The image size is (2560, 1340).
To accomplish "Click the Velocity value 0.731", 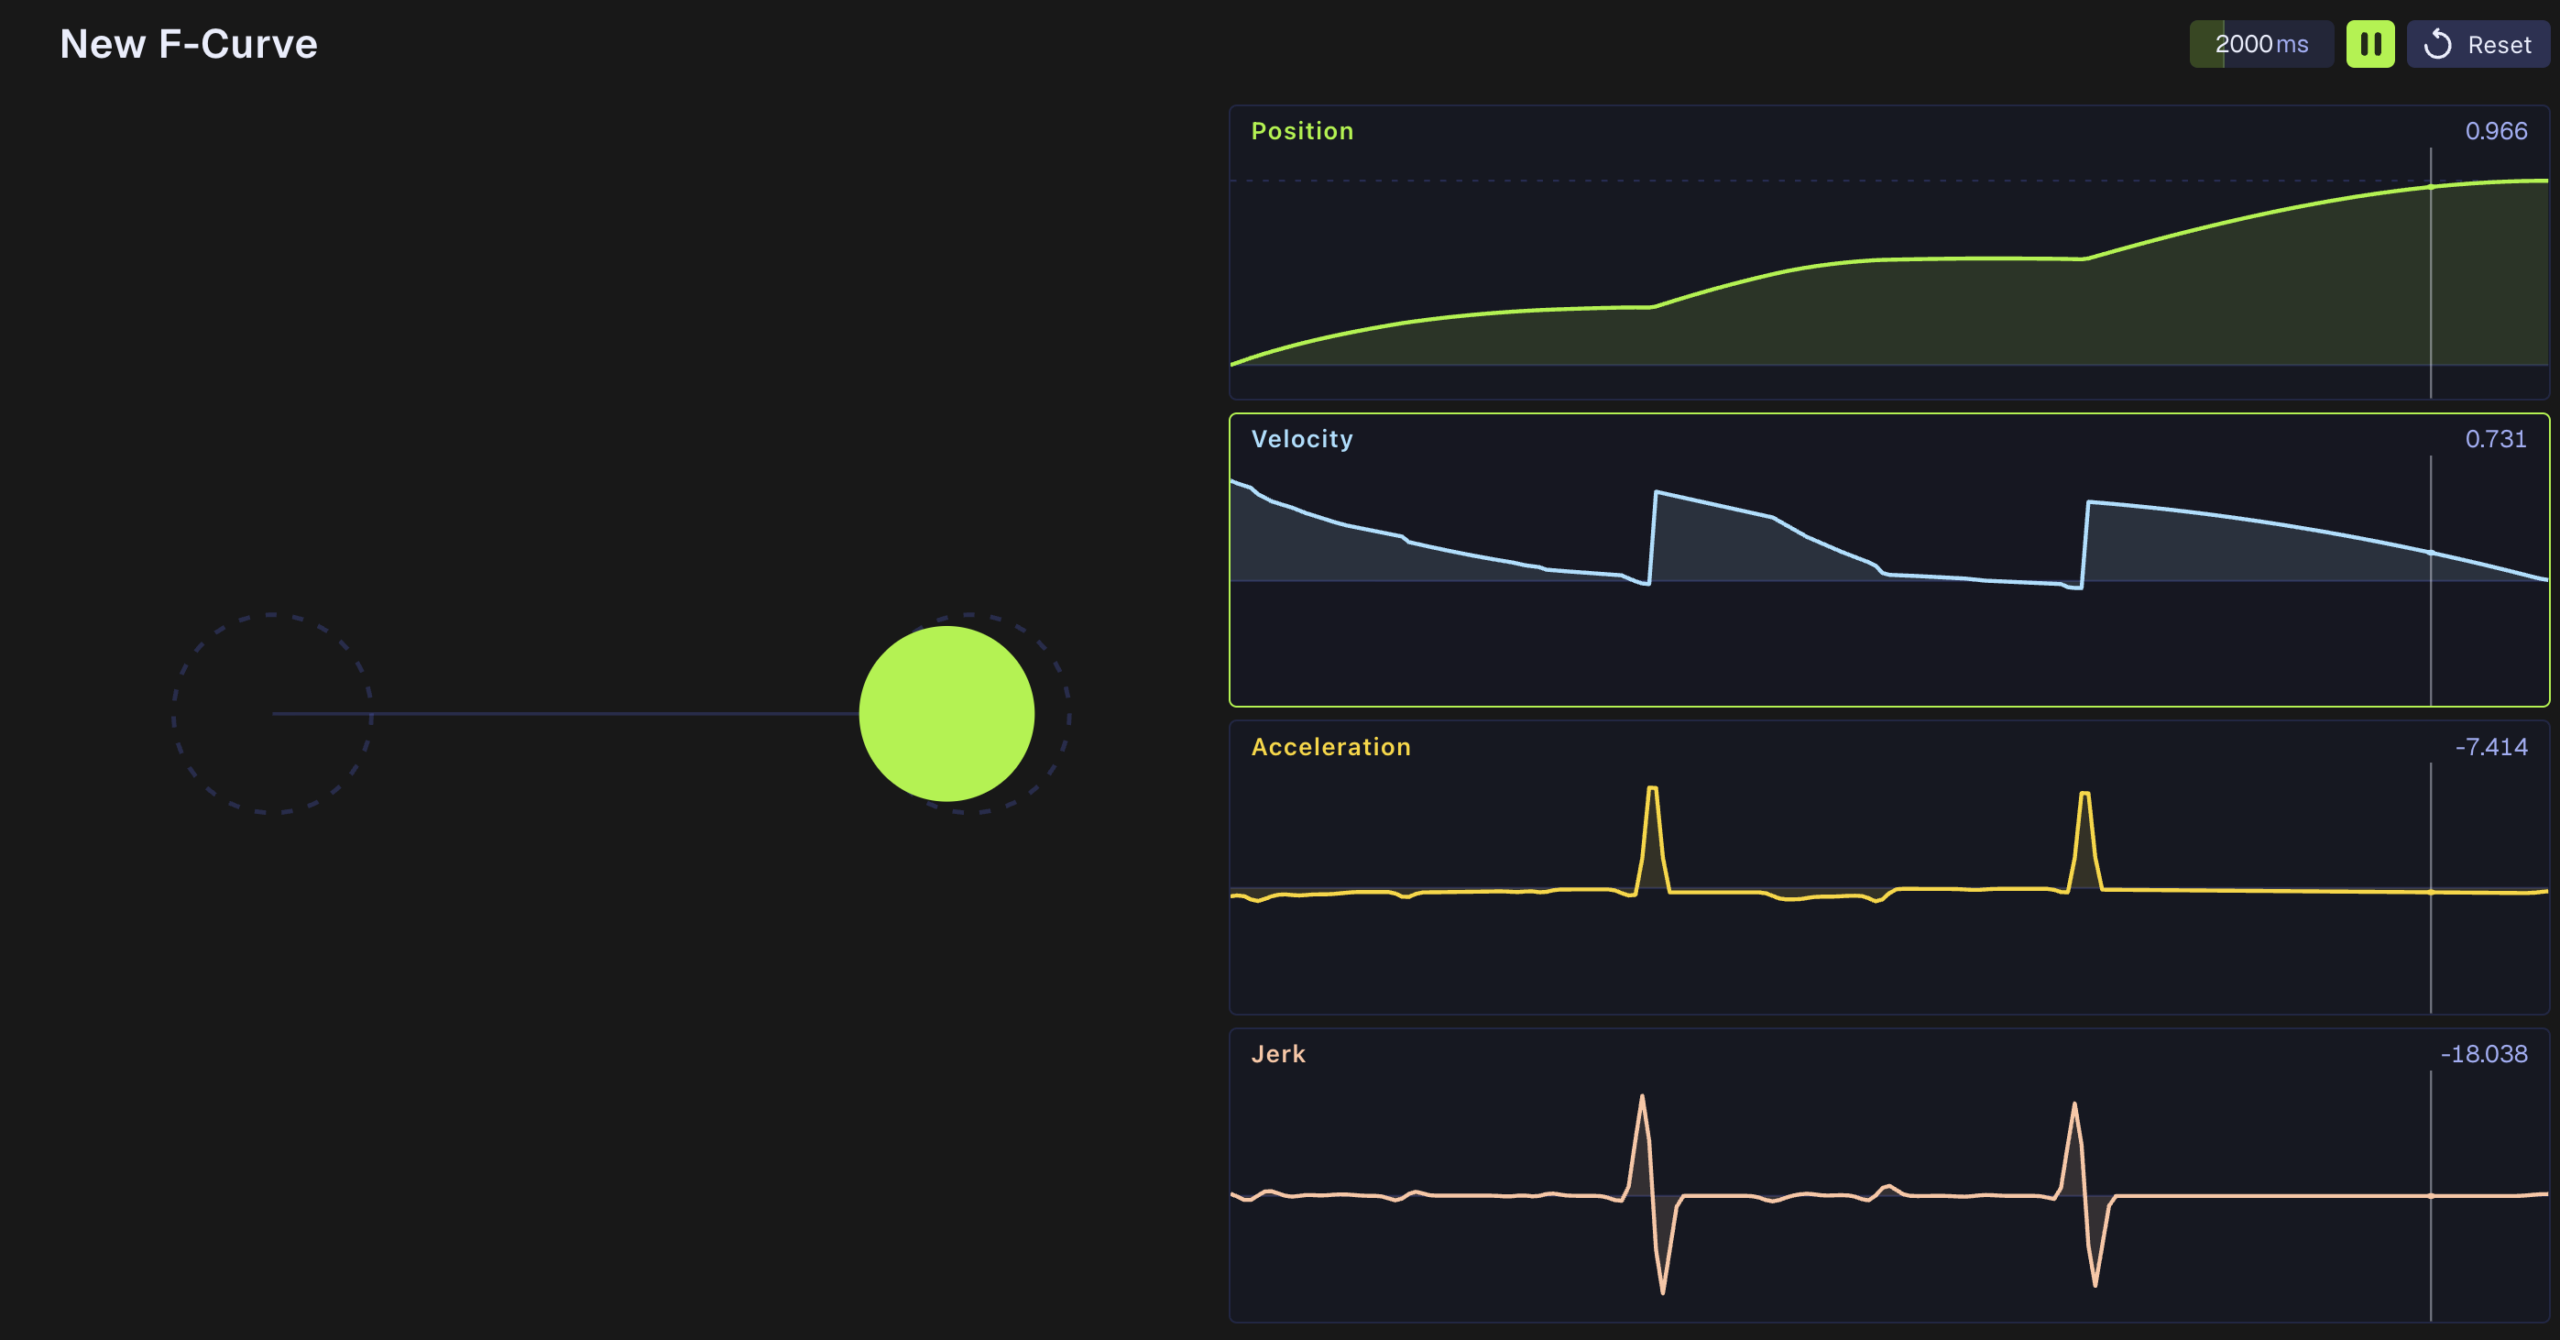I will tap(2496, 439).
